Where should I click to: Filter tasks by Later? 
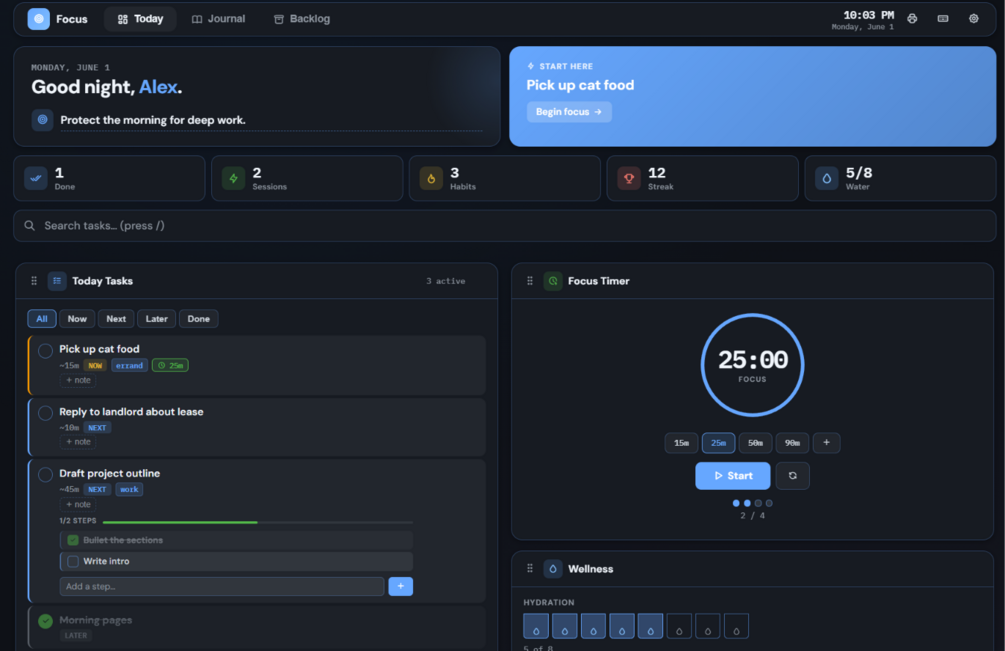coord(156,318)
